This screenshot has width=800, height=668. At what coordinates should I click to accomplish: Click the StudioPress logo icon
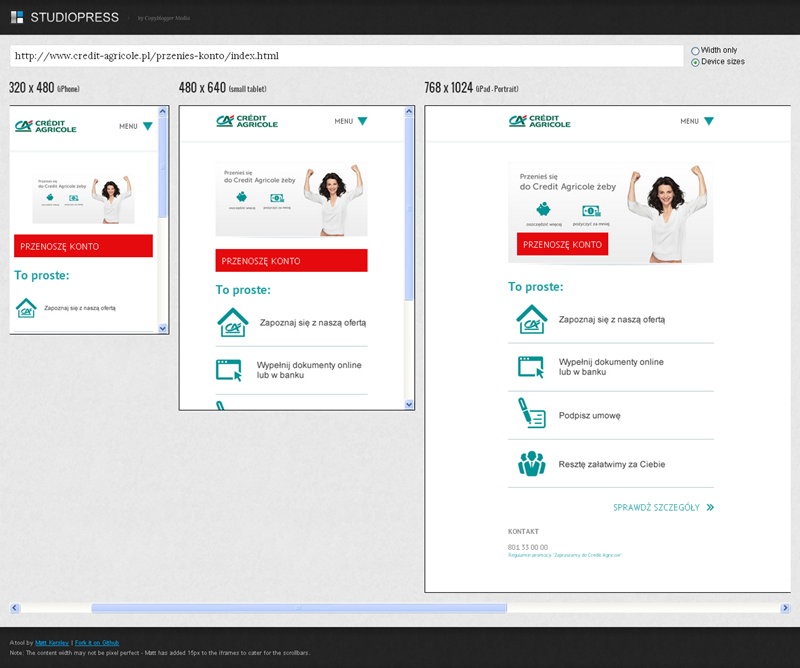click(x=16, y=17)
